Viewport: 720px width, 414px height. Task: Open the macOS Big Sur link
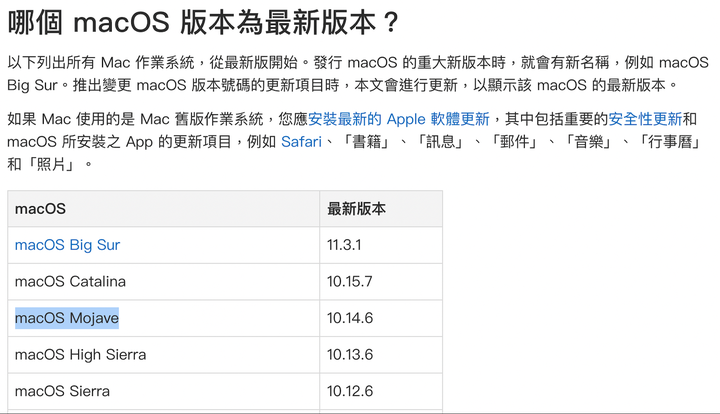[68, 245]
